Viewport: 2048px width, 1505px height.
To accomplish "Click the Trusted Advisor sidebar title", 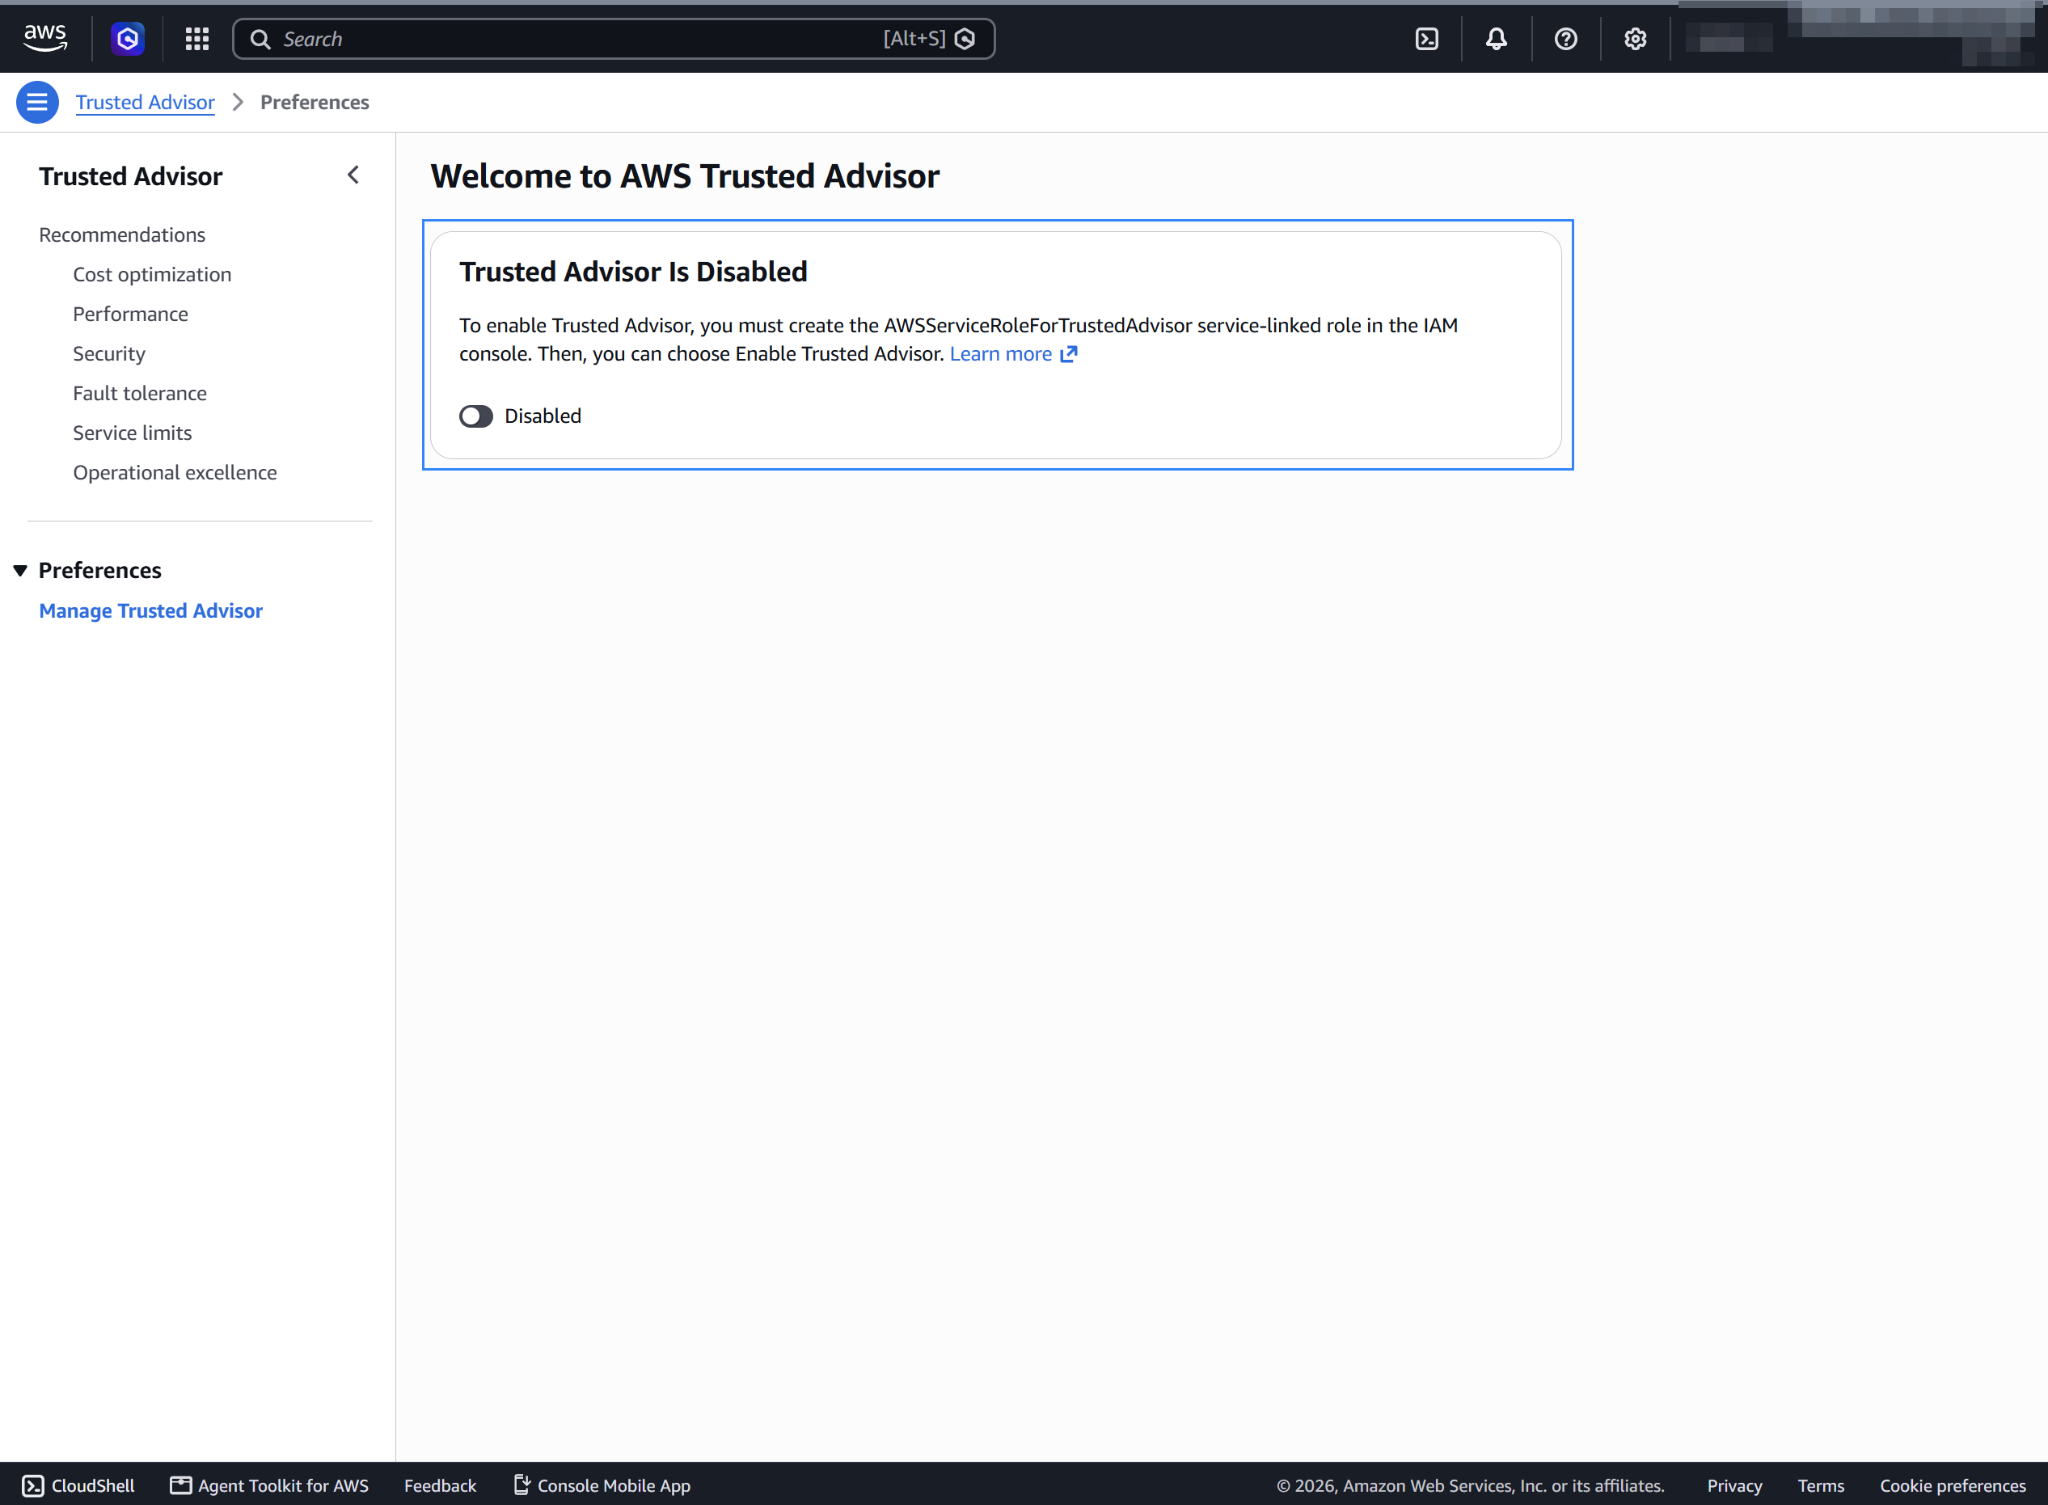I will tap(131, 176).
